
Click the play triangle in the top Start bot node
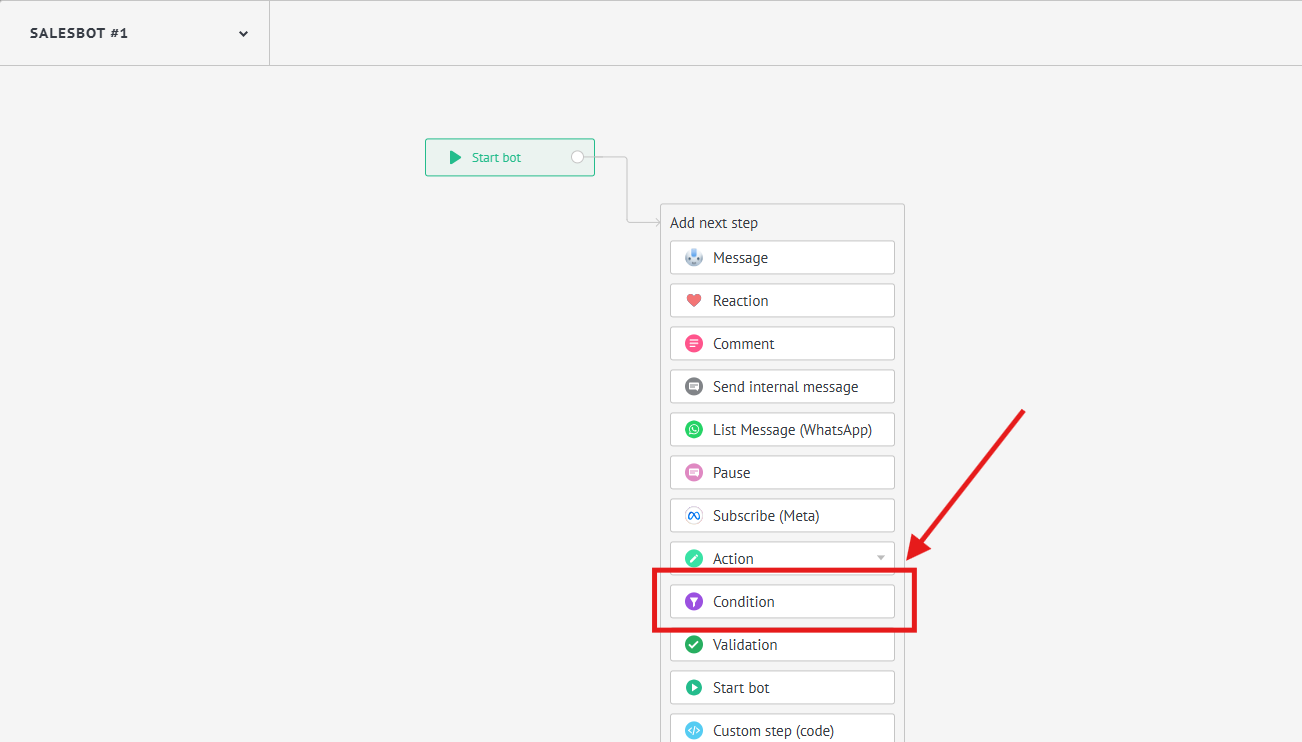tap(455, 157)
